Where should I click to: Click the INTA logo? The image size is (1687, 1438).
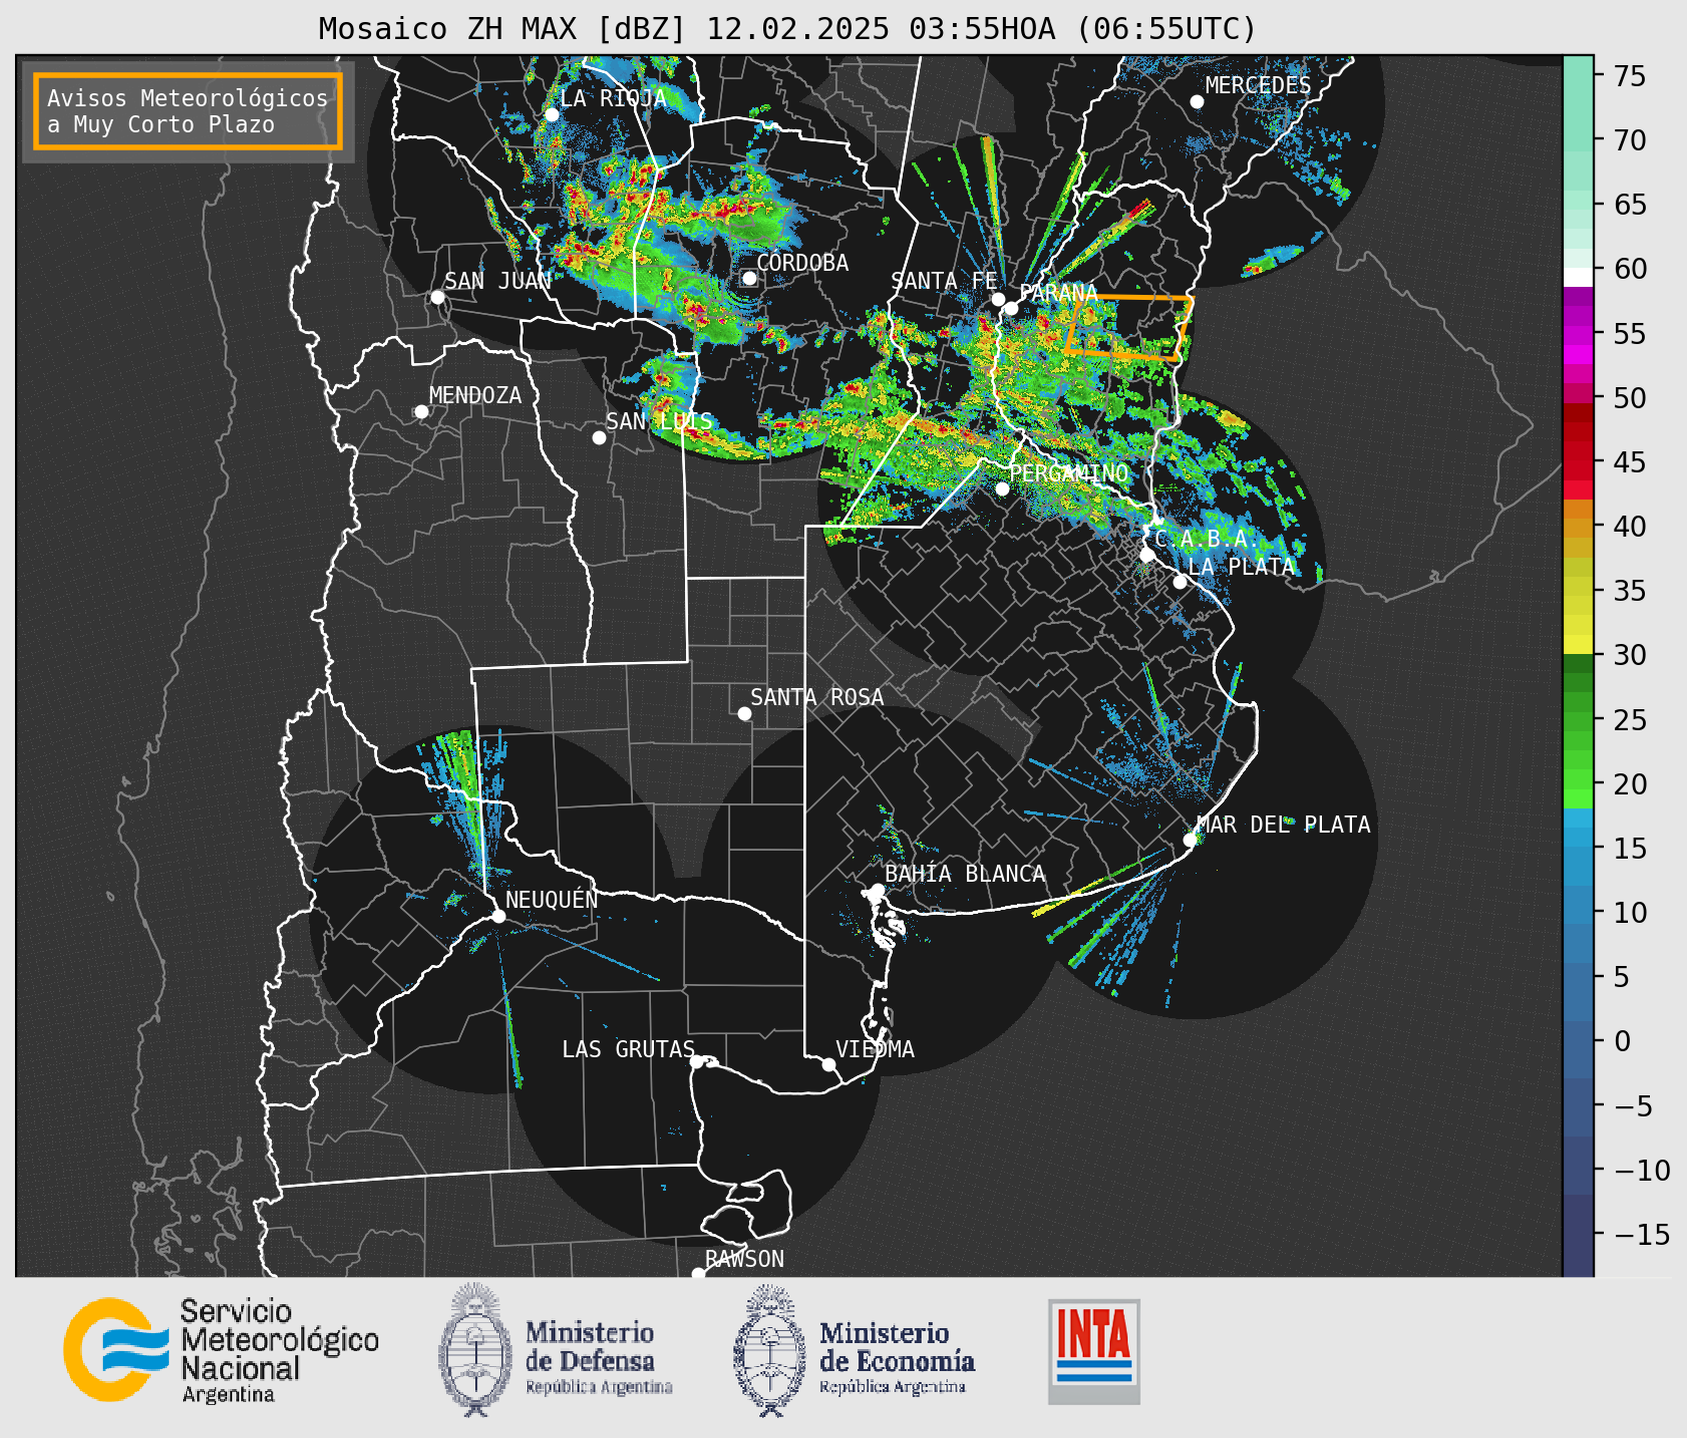click(x=1094, y=1351)
